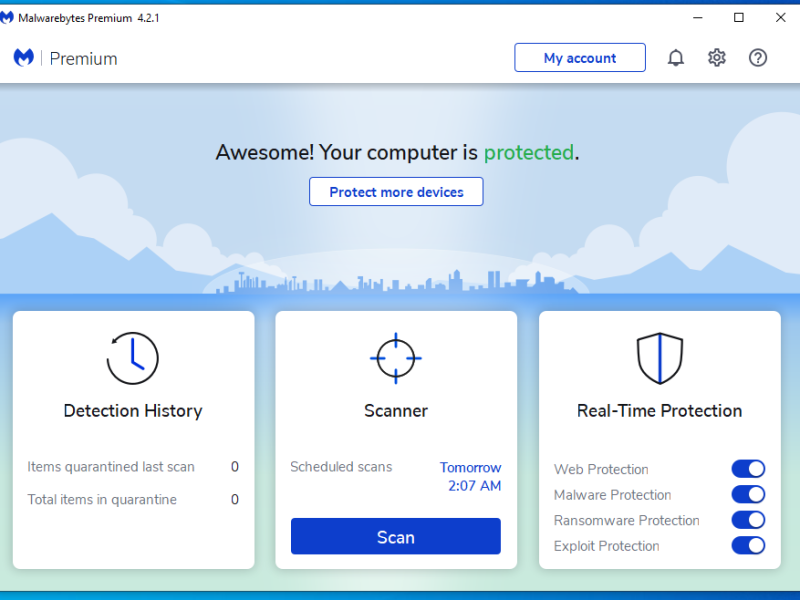
Task: Open the Real-Time Protection card title
Action: pyautogui.click(x=660, y=411)
